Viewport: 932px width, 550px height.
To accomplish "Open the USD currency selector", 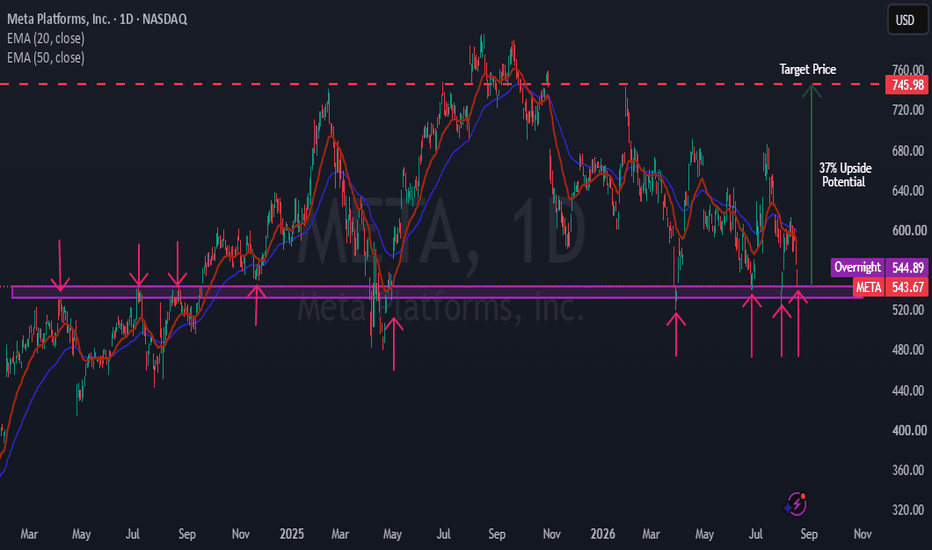I will click(905, 20).
